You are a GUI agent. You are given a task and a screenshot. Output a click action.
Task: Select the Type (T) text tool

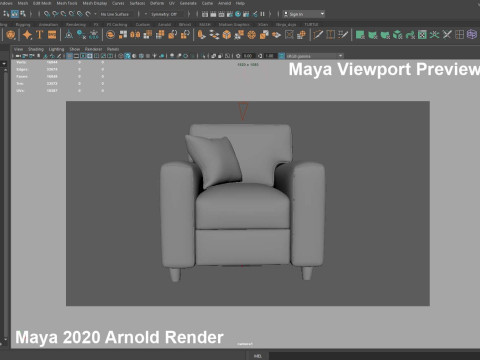pyautogui.click(x=39, y=35)
